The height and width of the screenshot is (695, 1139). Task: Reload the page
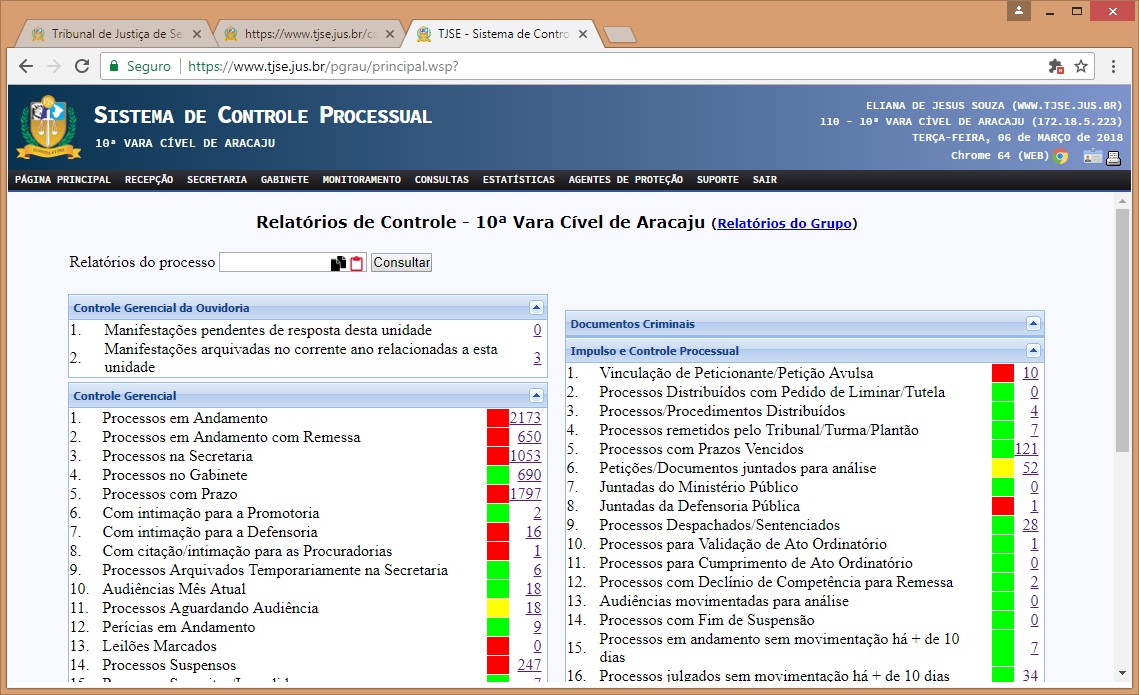click(80, 66)
